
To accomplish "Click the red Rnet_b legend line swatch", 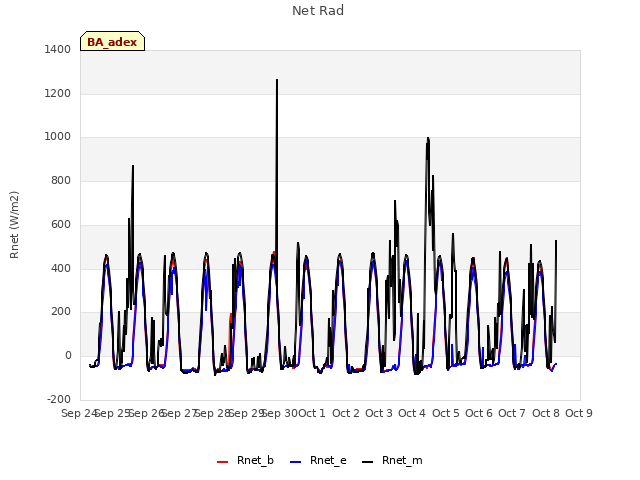I will [222, 462].
